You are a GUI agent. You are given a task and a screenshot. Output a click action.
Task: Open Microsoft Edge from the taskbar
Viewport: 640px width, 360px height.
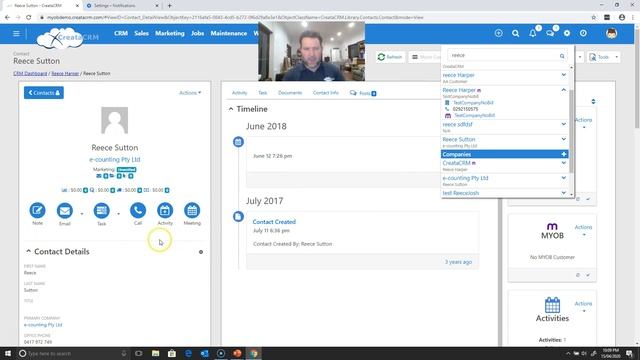(188, 353)
